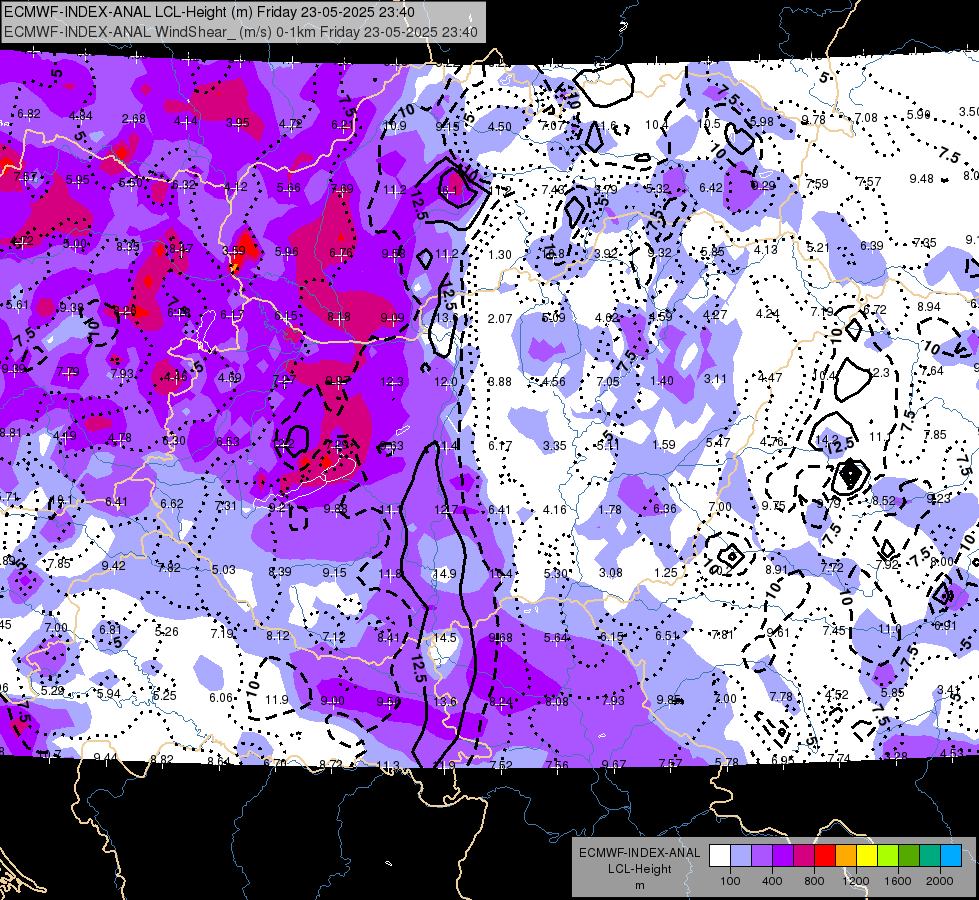
Task: Click the wind shear value 1.59
Action: (x=664, y=445)
